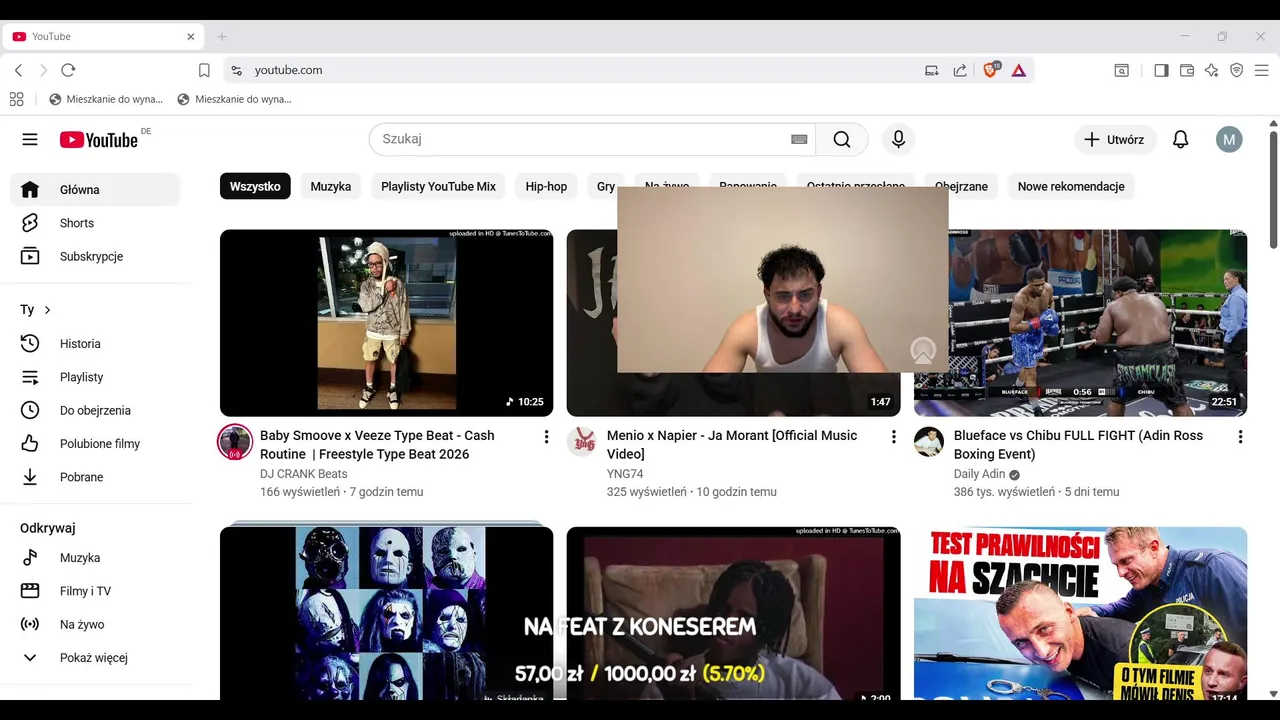Open the on-screen keyboard in the search box
Screen dimensions: 1280x720
799,140
